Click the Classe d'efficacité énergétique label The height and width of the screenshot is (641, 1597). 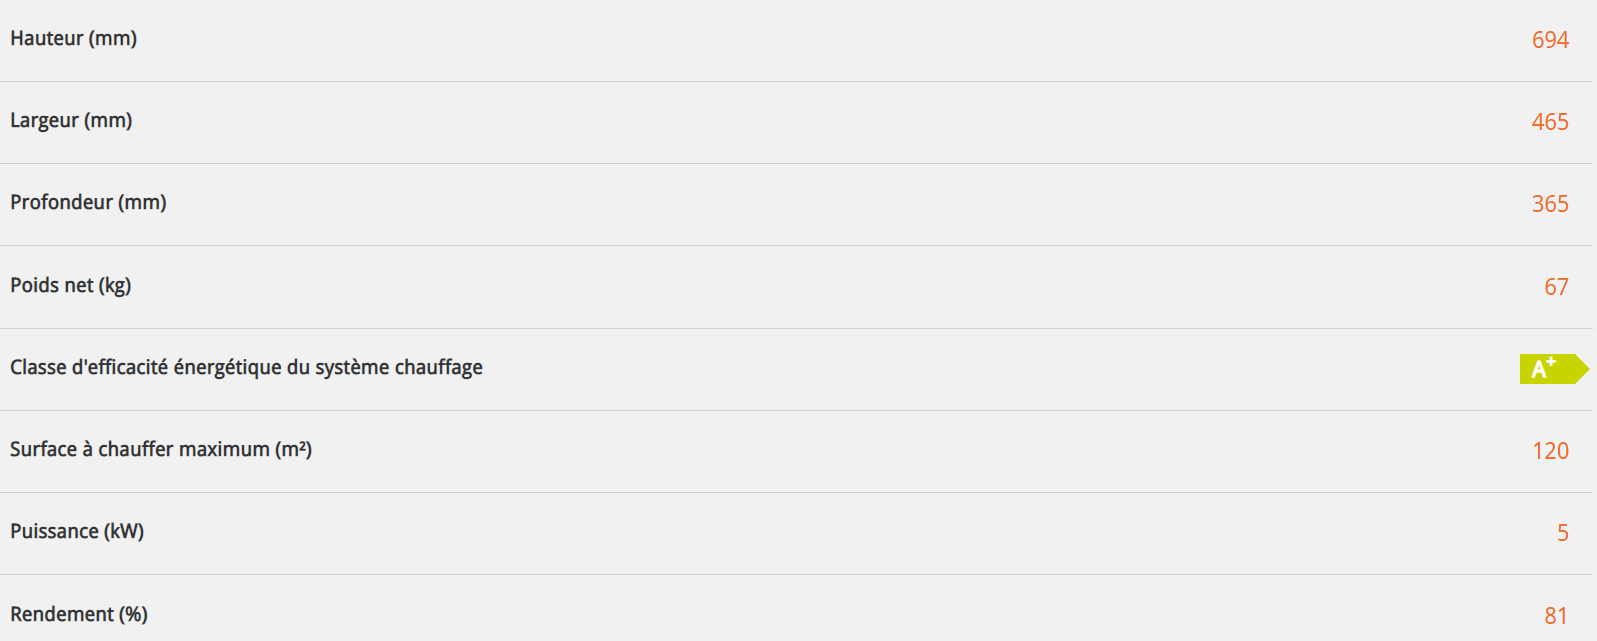(x=246, y=368)
